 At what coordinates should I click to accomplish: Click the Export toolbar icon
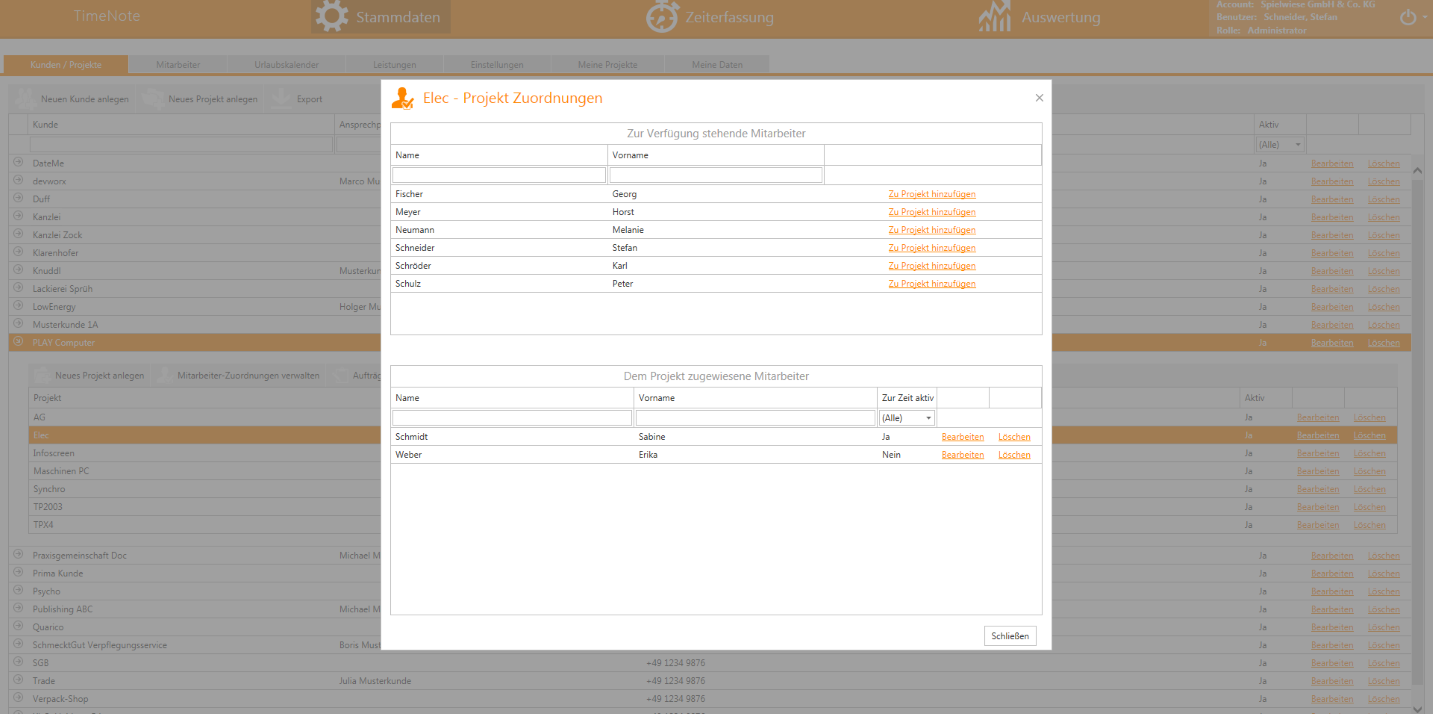(x=281, y=99)
